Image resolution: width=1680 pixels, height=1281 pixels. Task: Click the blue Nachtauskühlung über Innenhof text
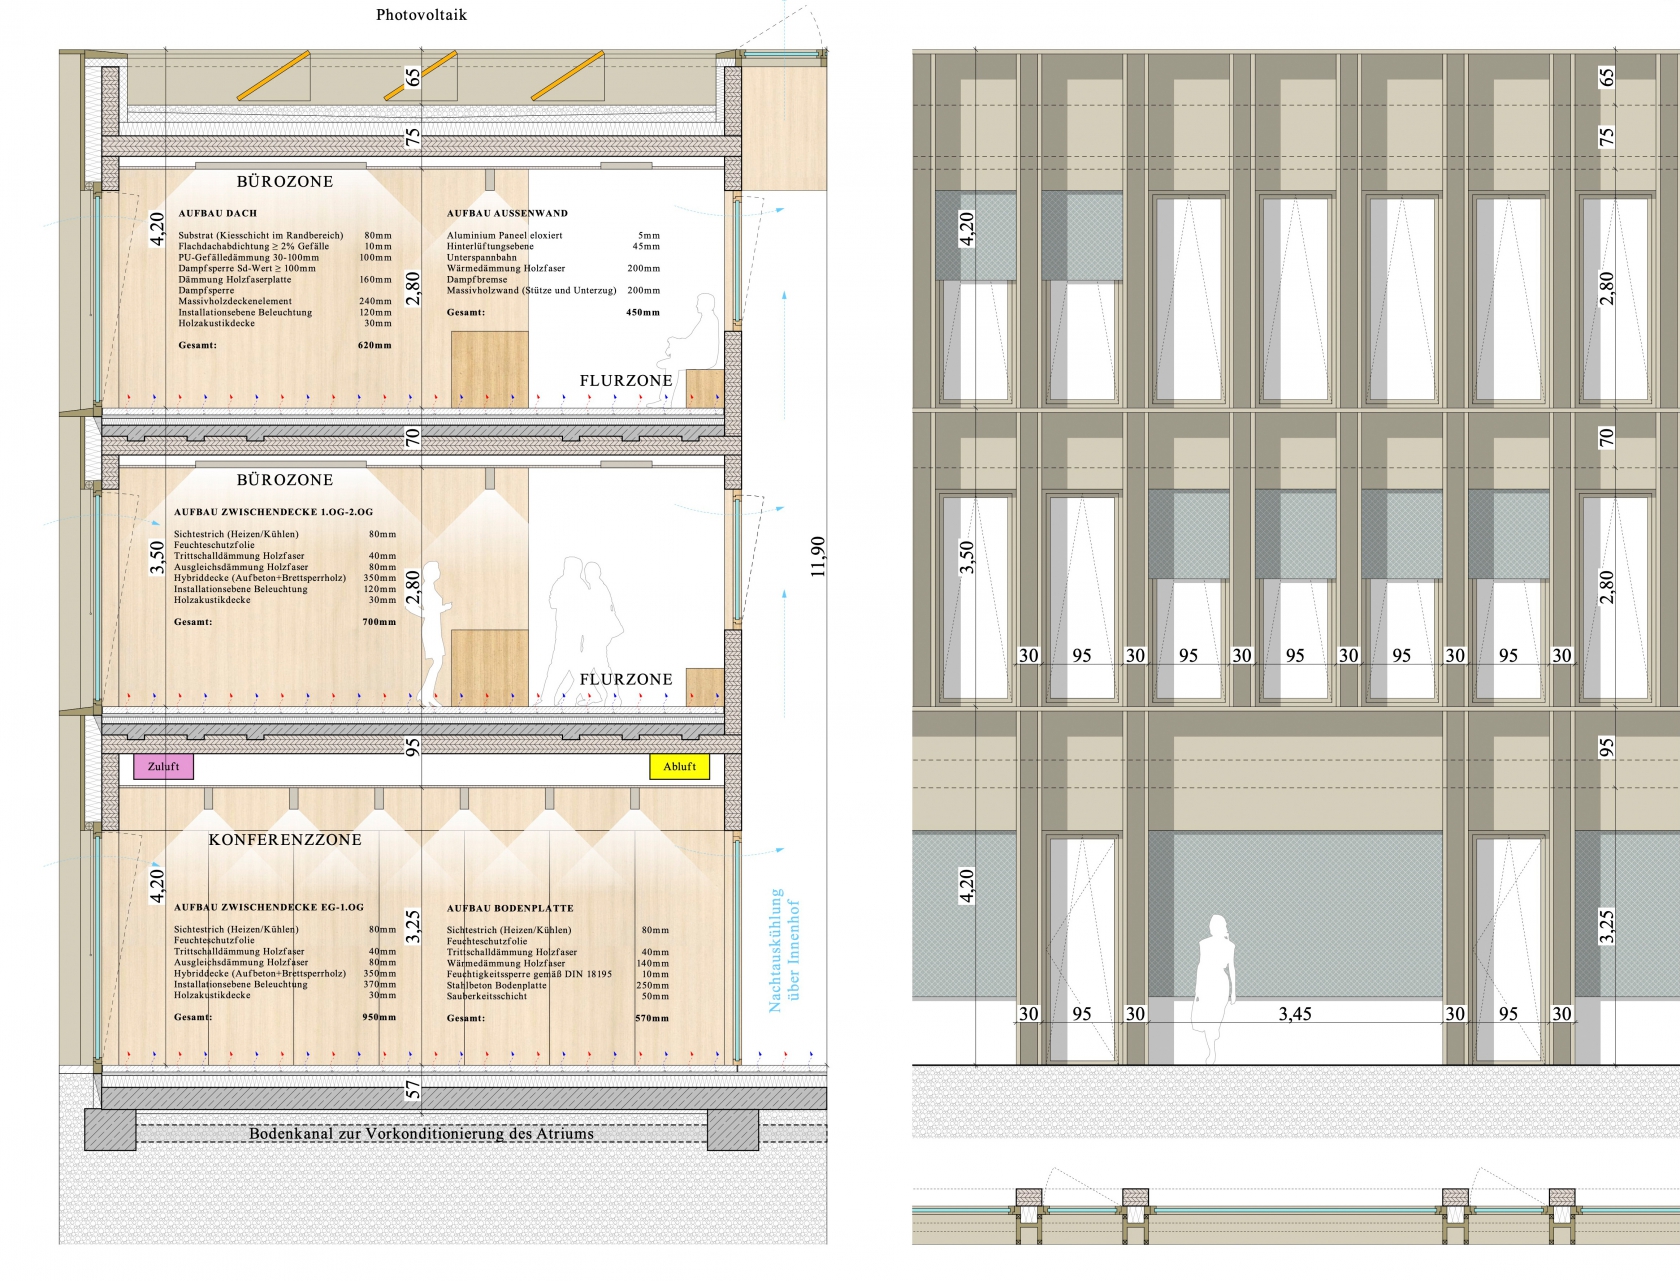(x=784, y=950)
